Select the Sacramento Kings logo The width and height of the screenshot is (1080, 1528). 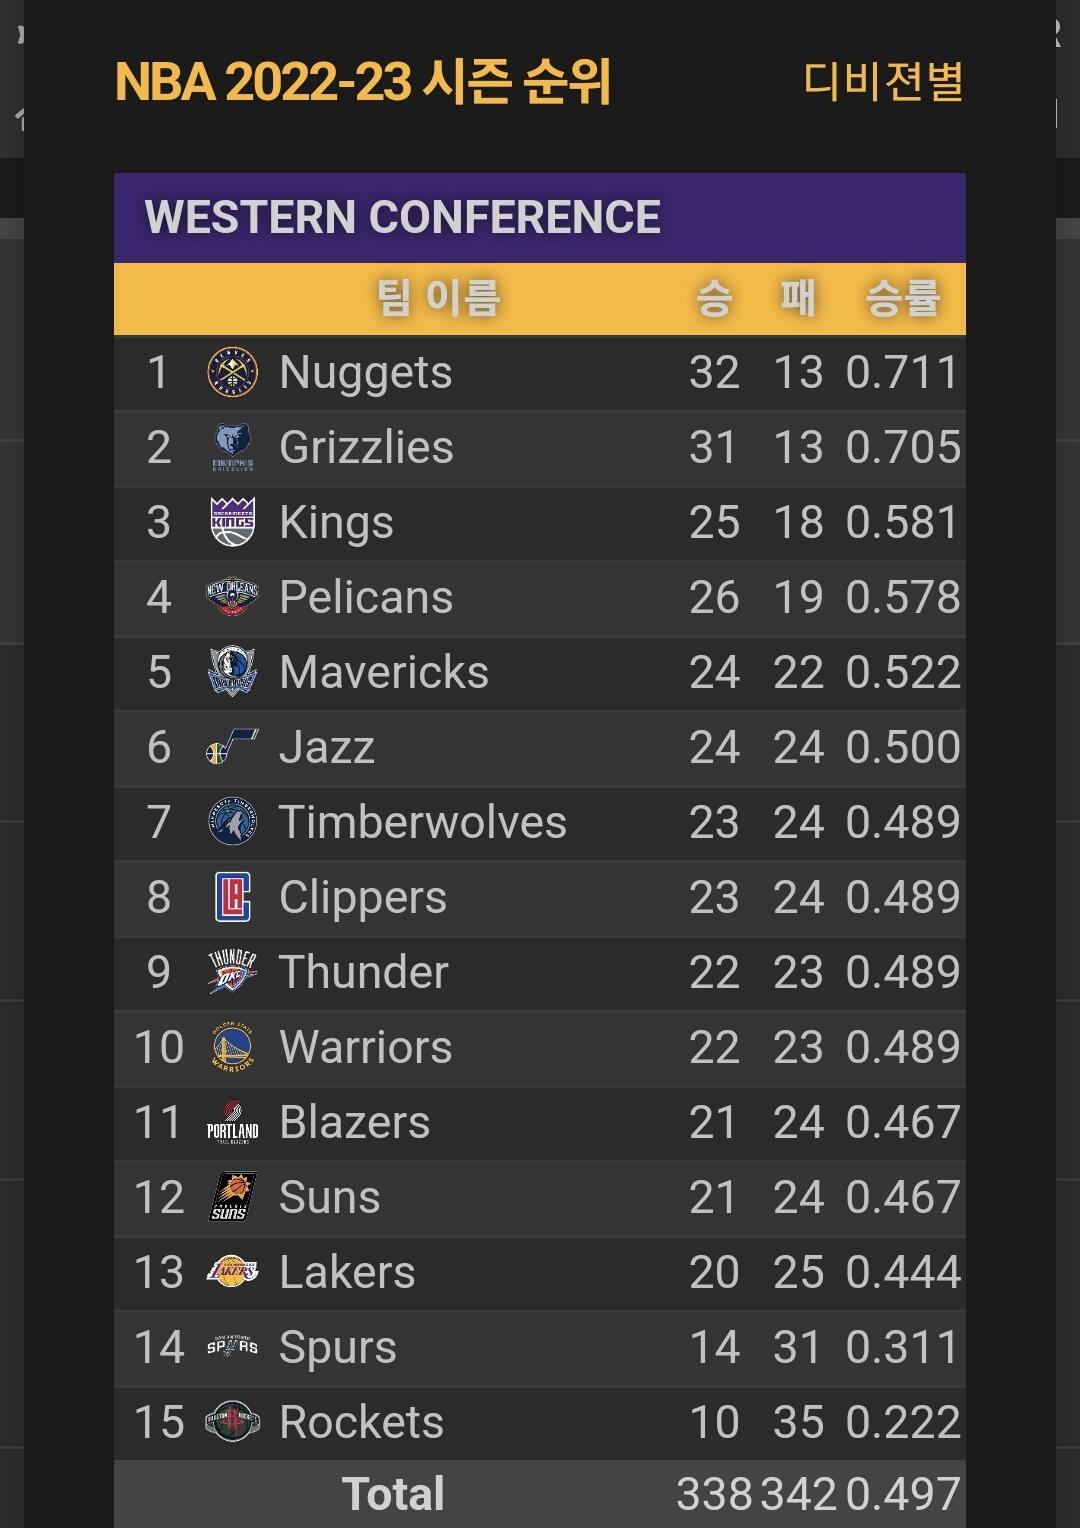[232, 522]
